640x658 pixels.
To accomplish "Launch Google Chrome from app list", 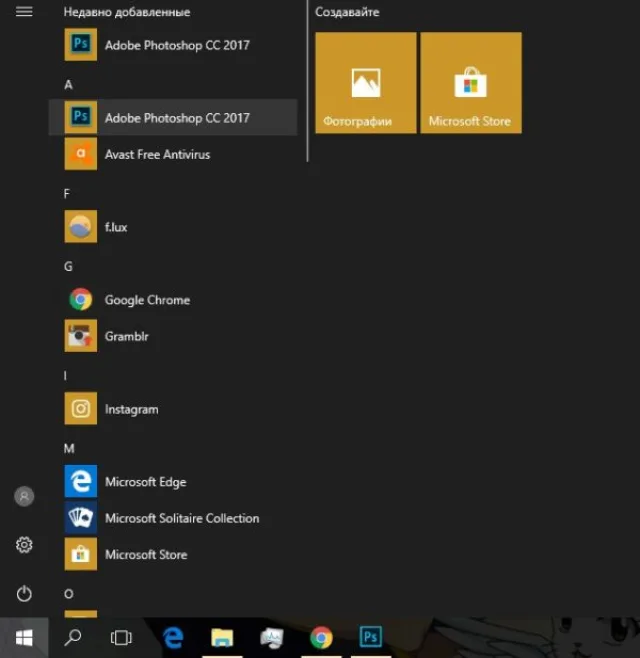I will click(x=173, y=300).
